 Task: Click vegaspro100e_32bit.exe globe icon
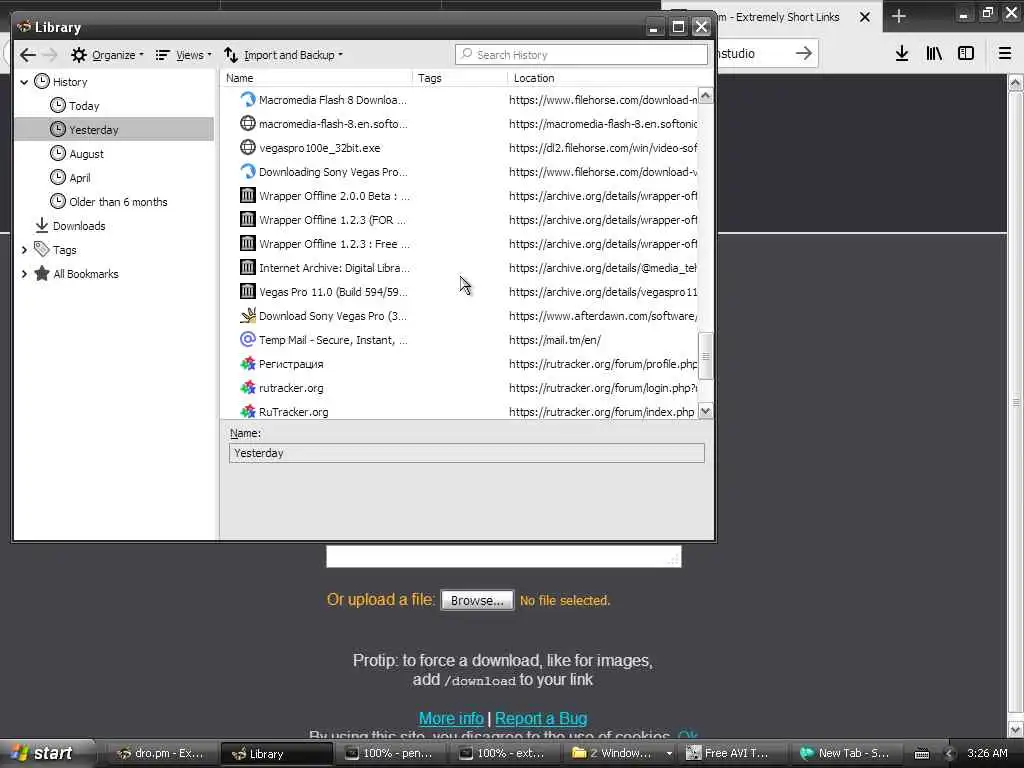tap(248, 148)
